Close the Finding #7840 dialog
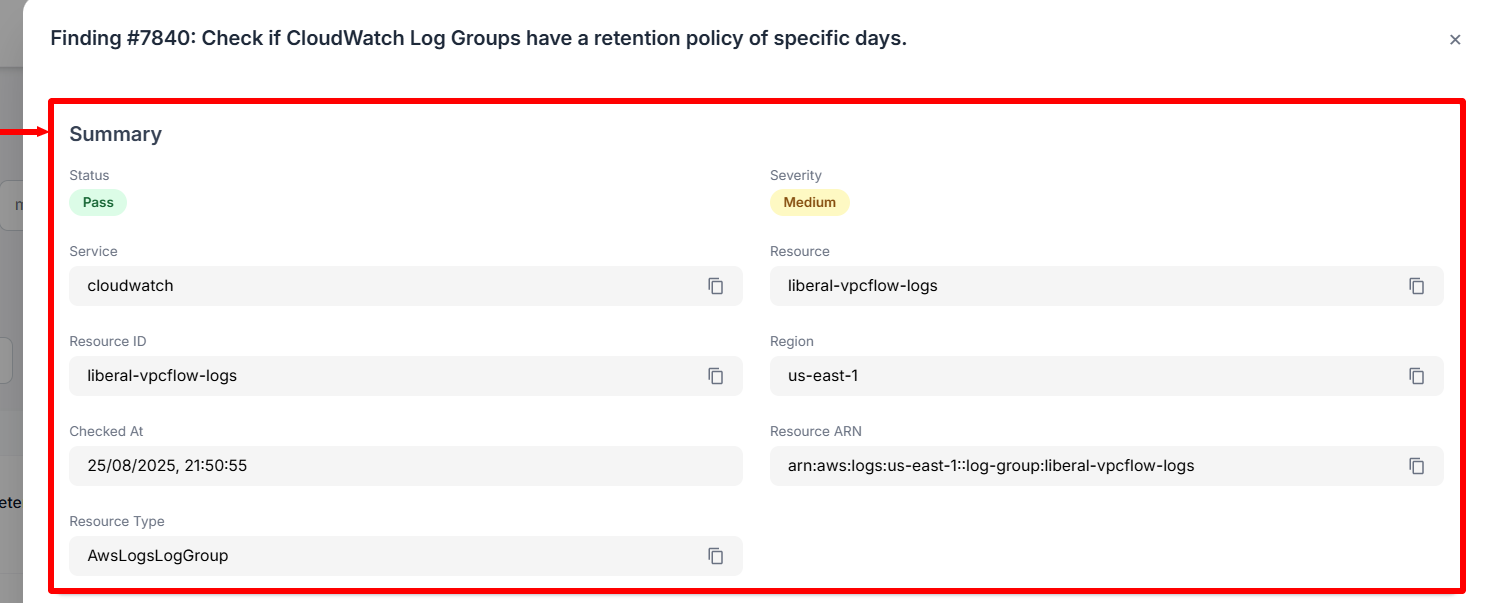The height and width of the screenshot is (603, 1490). click(1455, 40)
